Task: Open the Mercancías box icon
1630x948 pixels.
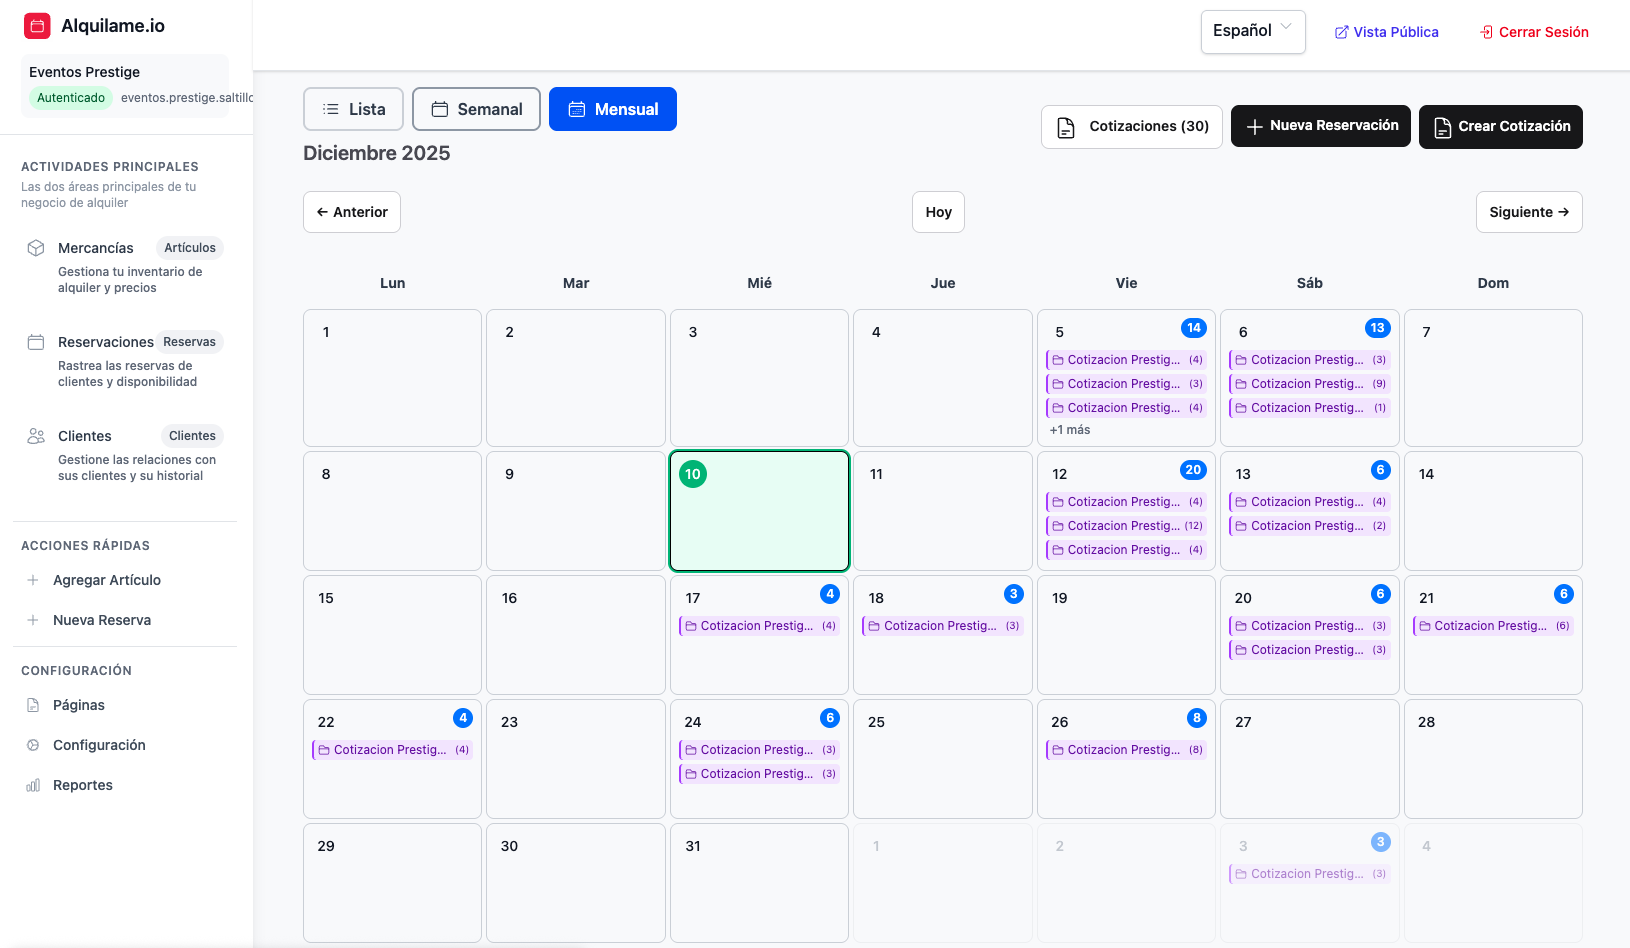Action: click(x=36, y=248)
